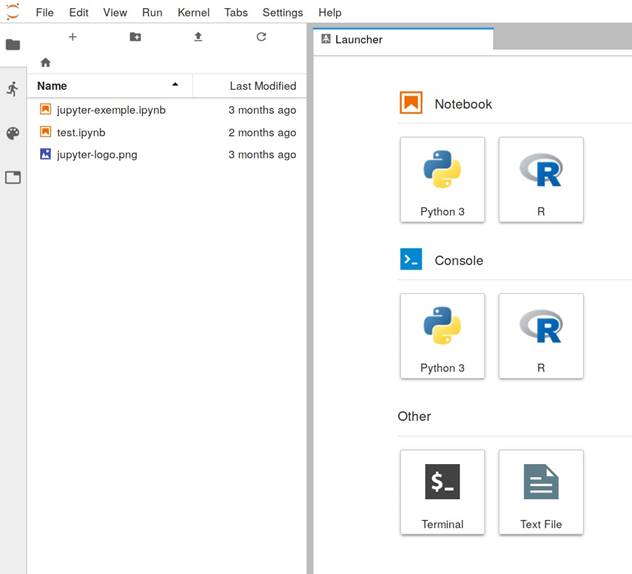Screen dimensions: 632x574
Task: Open the Tabs panel sidebar icon
Action: tap(13, 177)
